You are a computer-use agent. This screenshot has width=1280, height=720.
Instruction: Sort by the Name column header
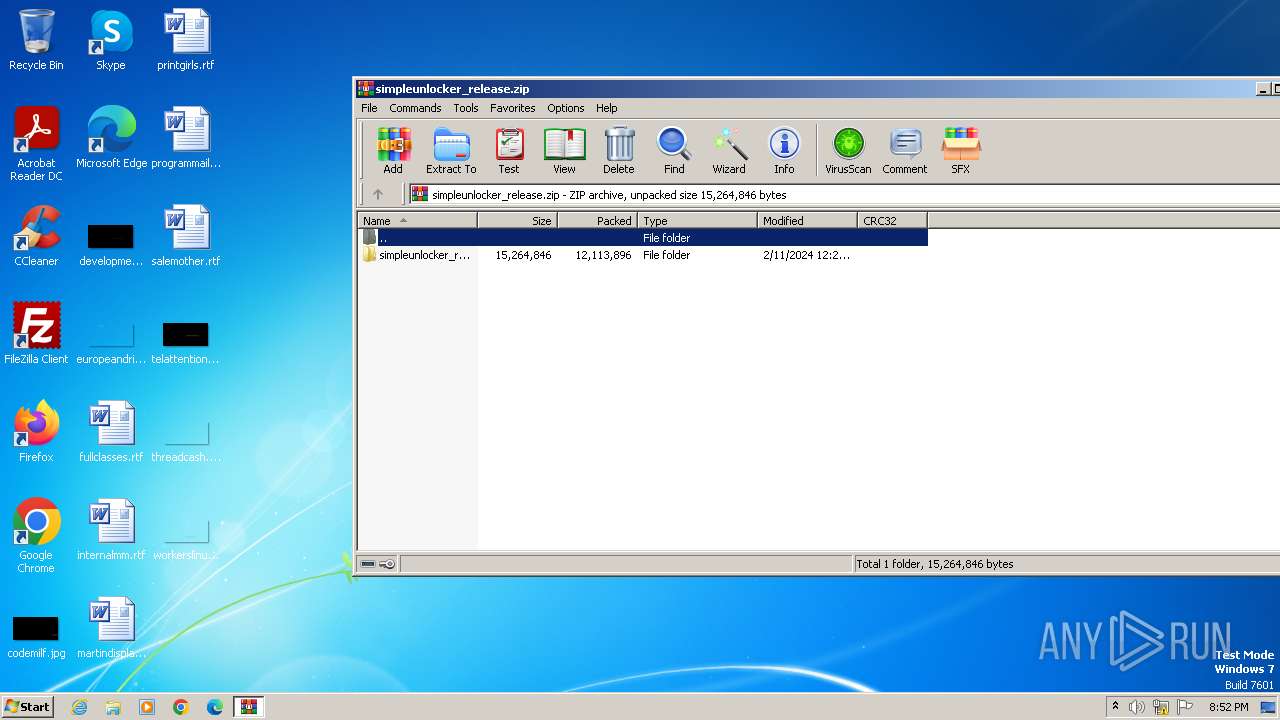point(418,221)
